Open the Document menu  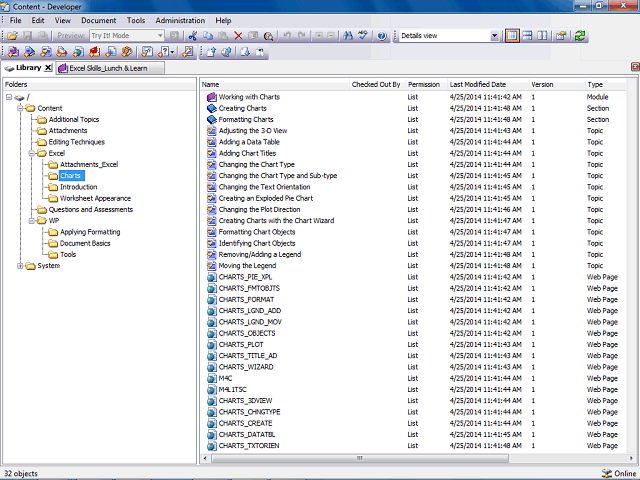point(98,20)
